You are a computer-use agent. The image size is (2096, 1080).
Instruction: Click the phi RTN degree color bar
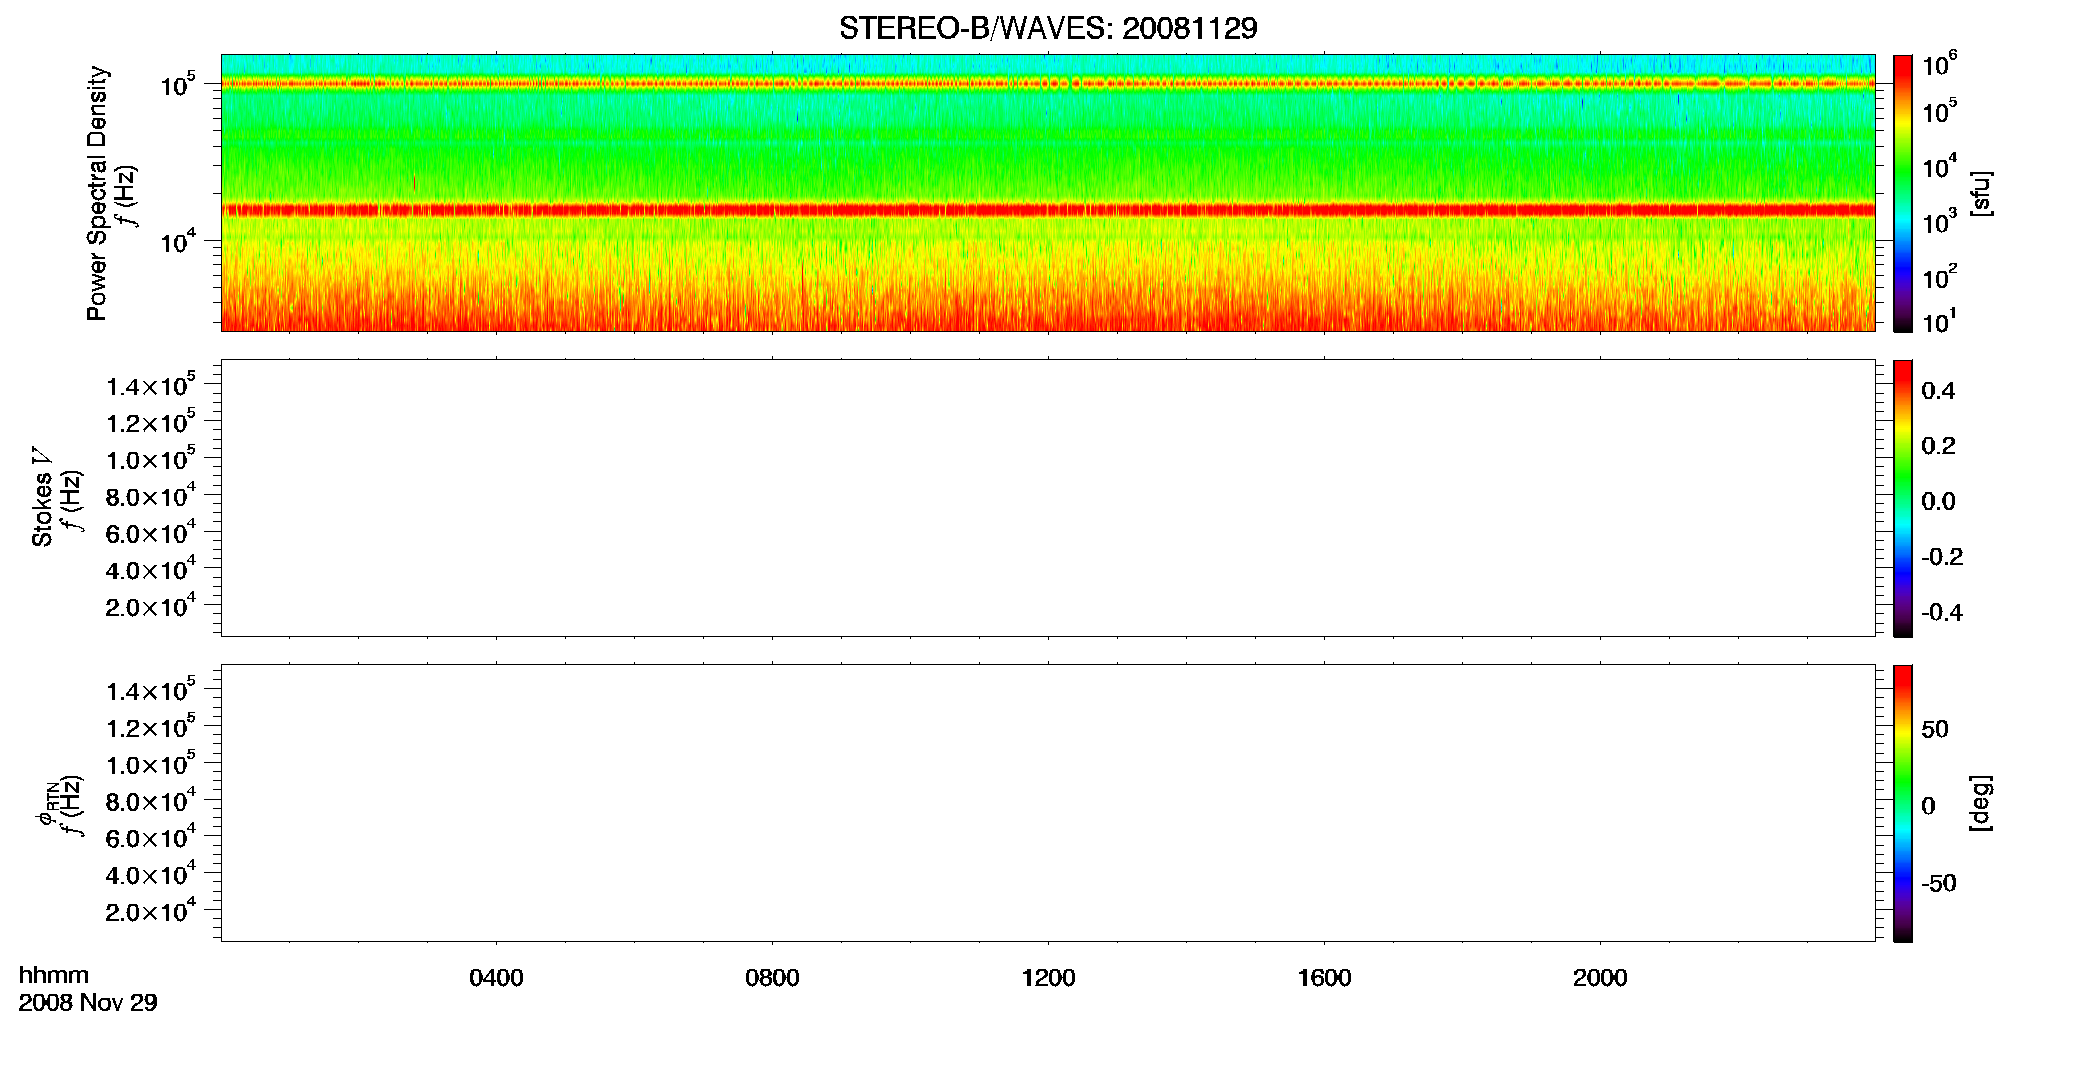click(1902, 803)
